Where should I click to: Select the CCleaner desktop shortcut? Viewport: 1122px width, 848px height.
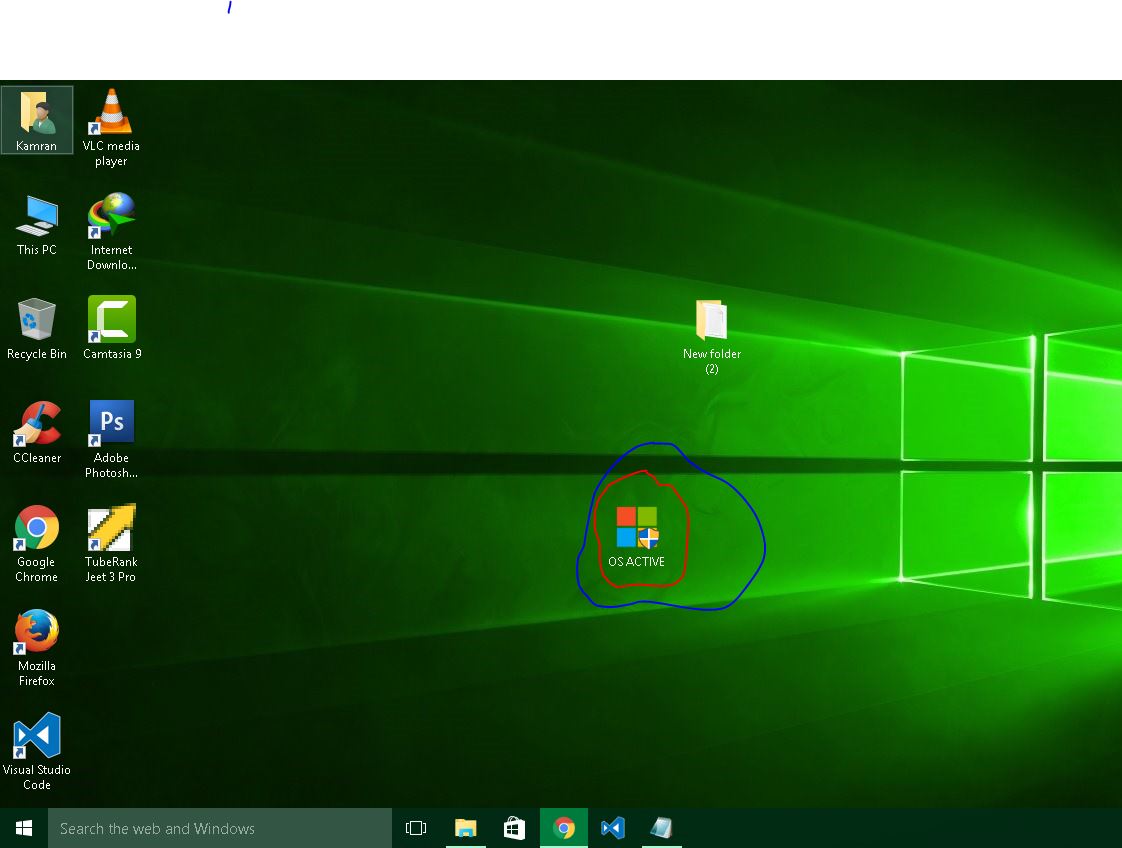click(x=36, y=432)
